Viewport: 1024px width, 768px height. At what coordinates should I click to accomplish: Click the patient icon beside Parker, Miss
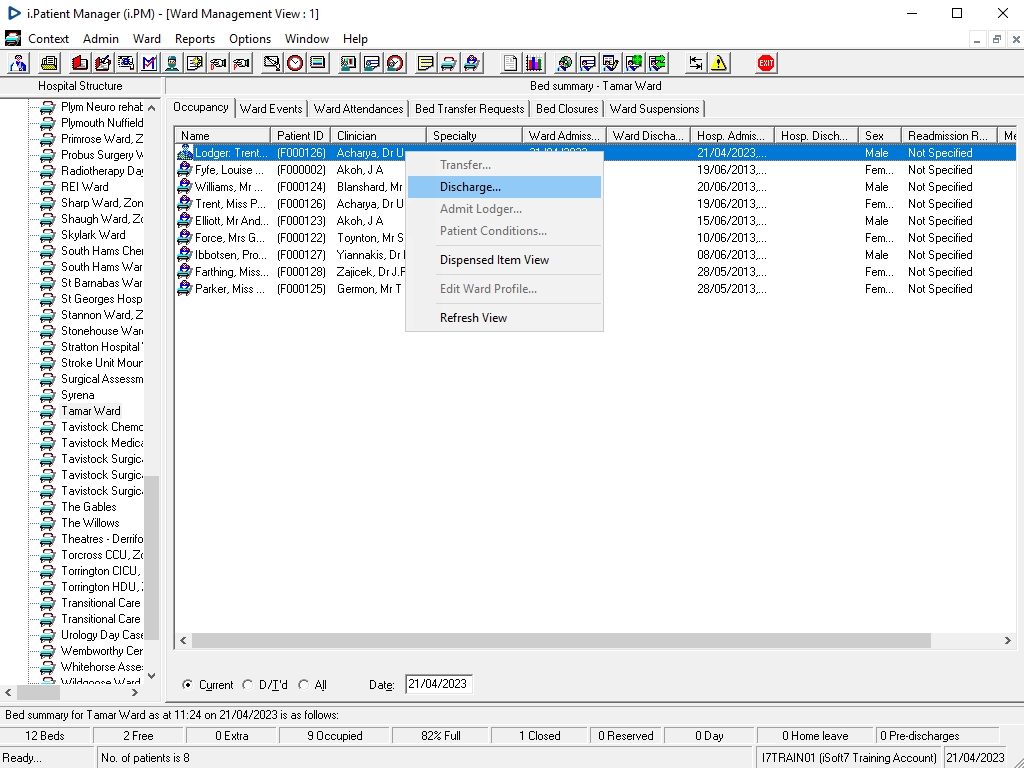(x=185, y=289)
